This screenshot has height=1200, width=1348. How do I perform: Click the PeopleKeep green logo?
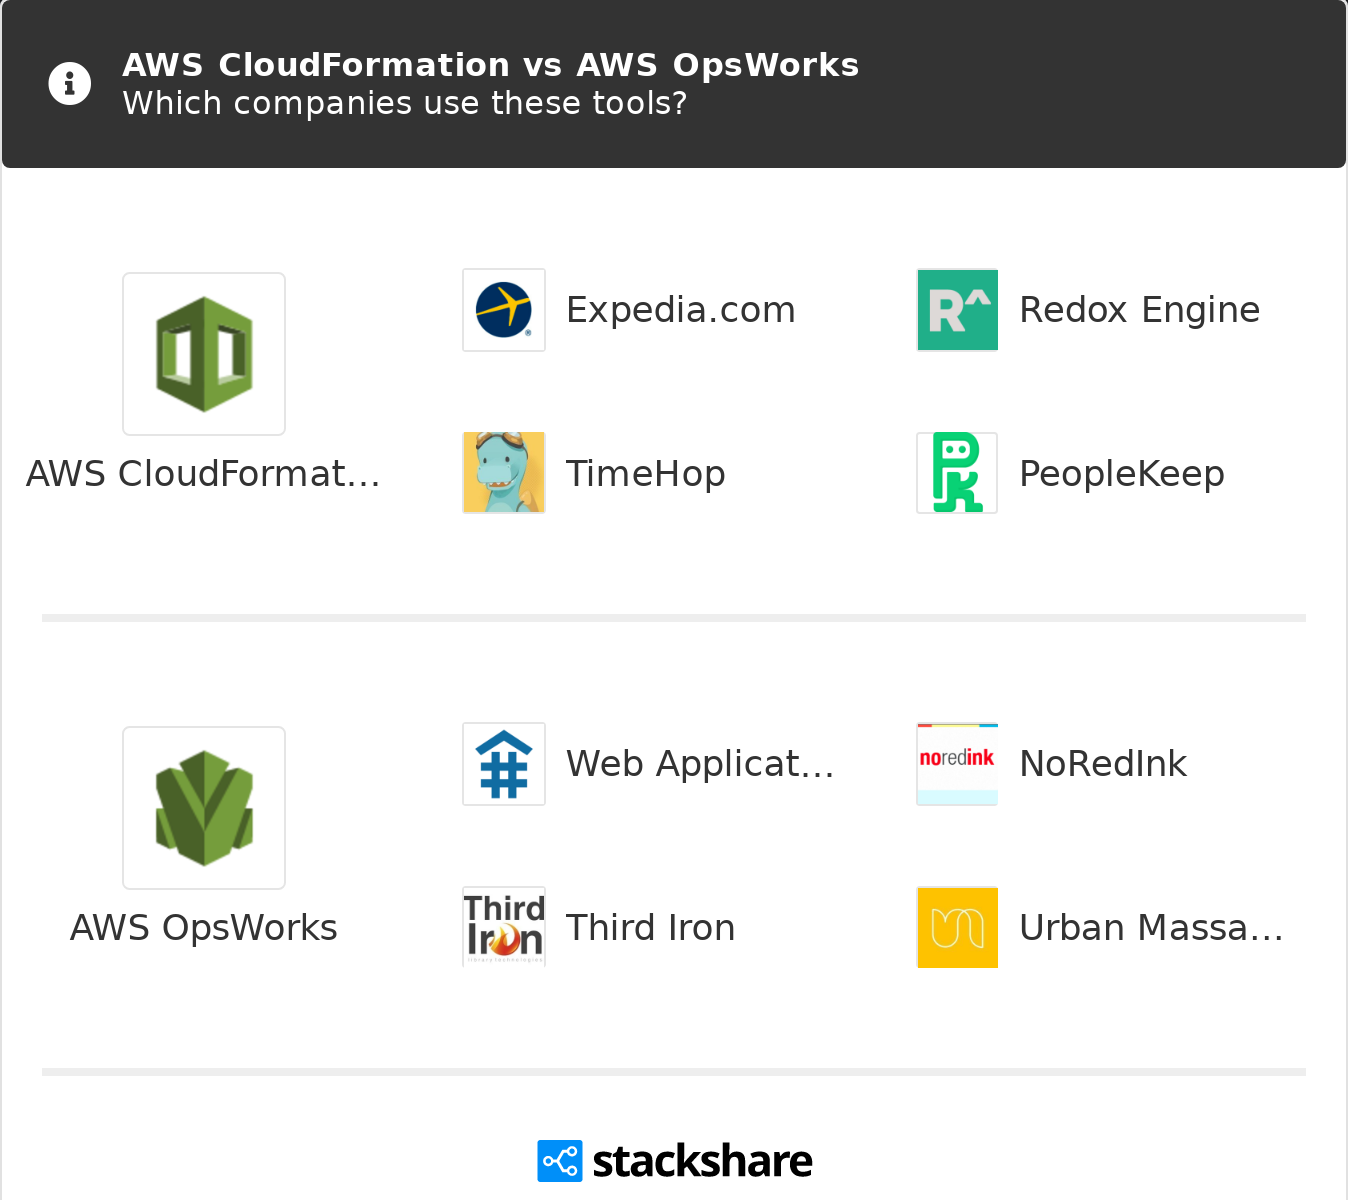[957, 473]
